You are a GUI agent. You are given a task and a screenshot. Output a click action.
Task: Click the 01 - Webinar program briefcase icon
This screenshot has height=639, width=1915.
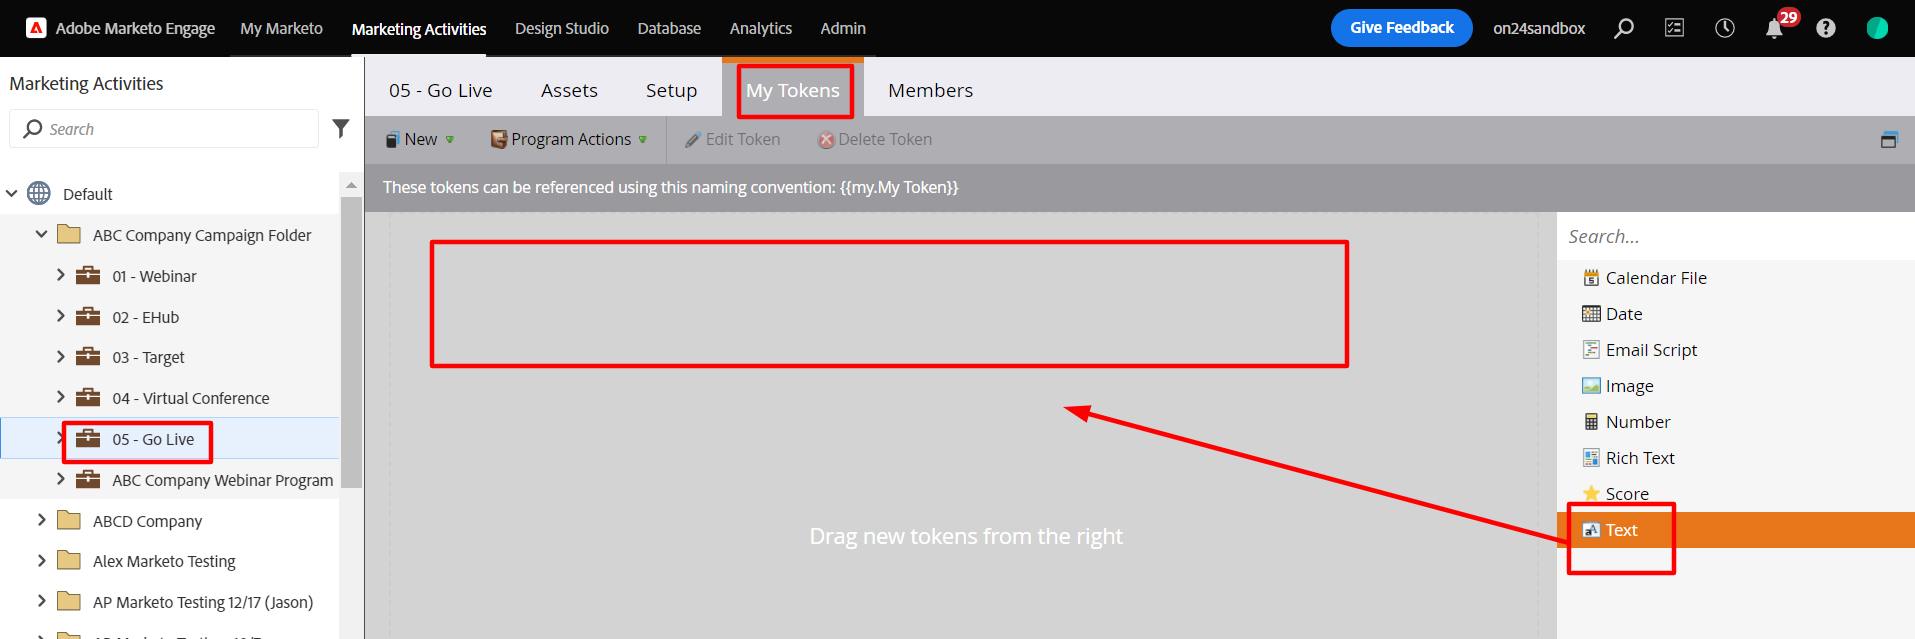[x=88, y=275]
